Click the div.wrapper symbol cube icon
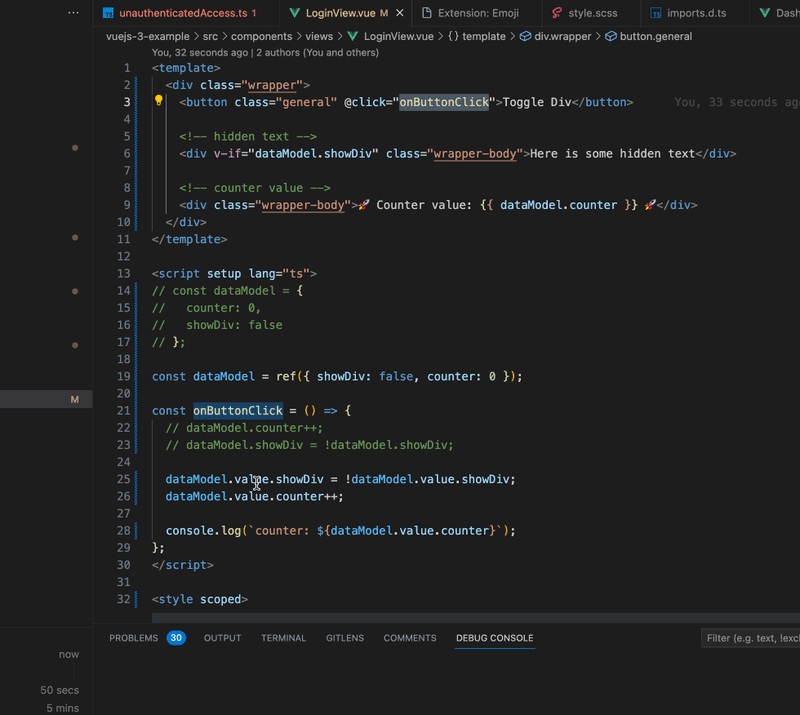The image size is (800, 715). 525,36
